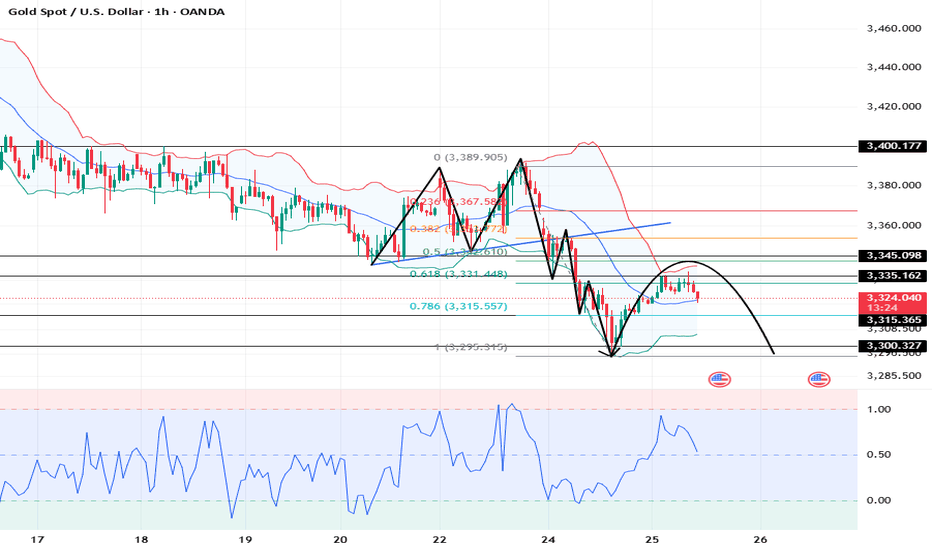The image size is (932, 550).
Task: Select the Fibonacci 0.236 level label
Action: (x=458, y=202)
